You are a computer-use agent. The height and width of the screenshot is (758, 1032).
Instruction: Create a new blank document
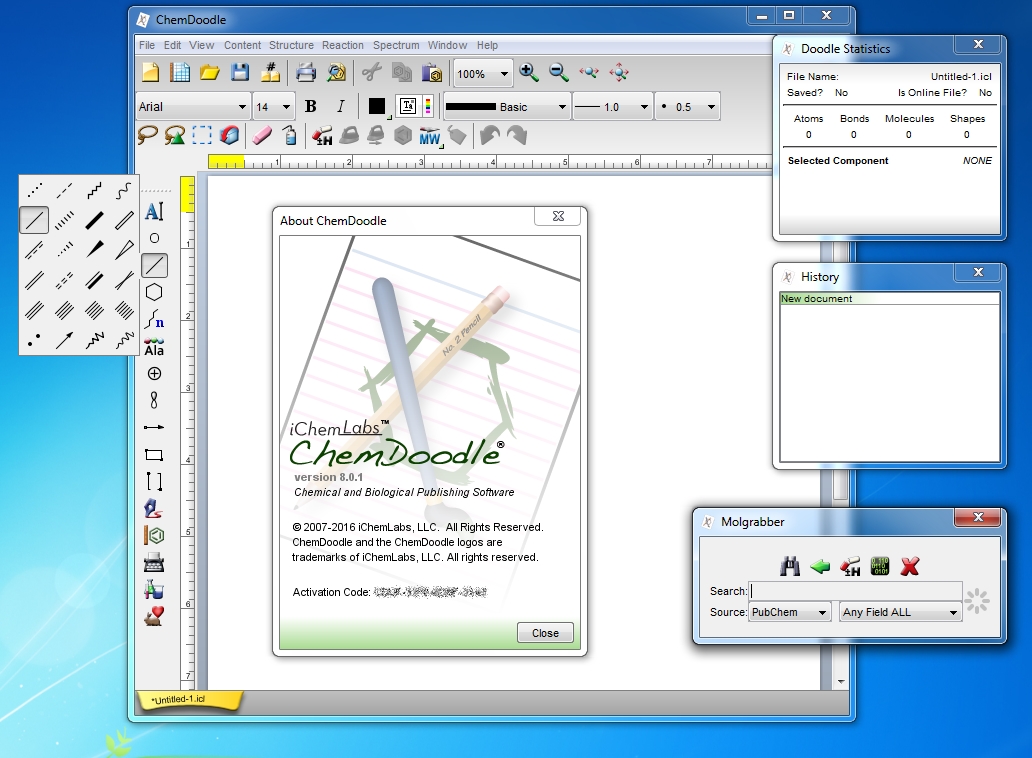click(151, 72)
